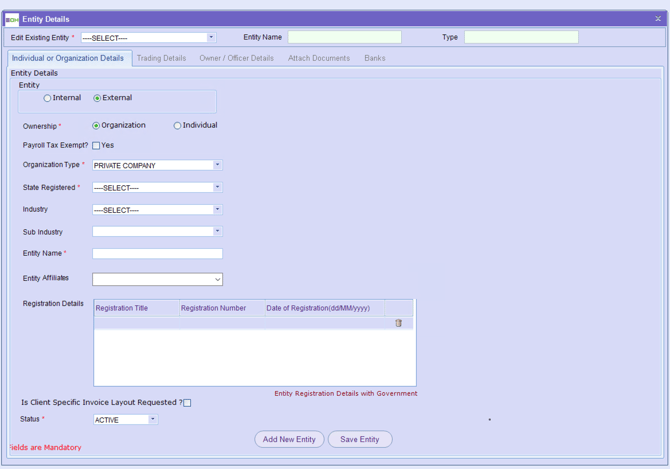Open the Attach Documents tab
The image size is (670, 469).
(x=319, y=58)
